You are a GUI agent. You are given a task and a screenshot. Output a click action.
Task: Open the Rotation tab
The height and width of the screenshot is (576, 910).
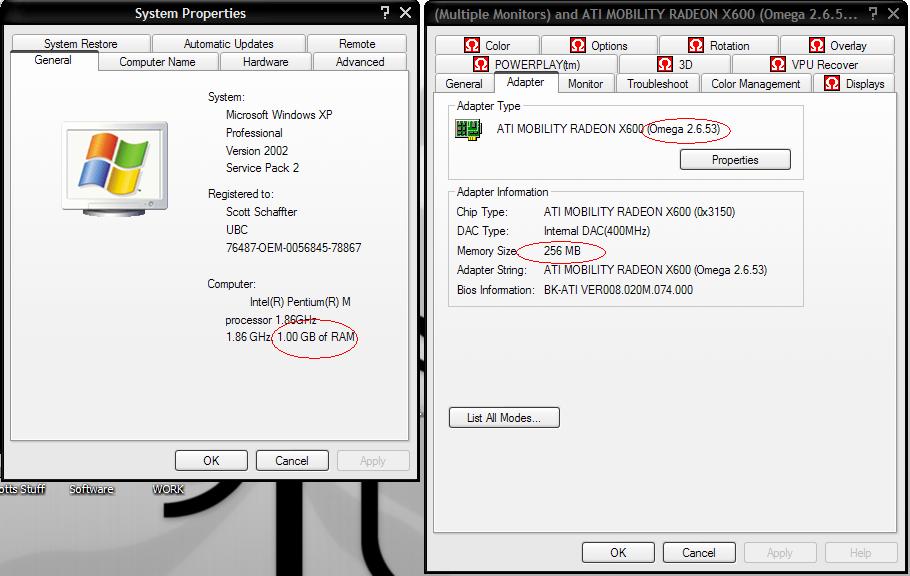click(718, 45)
